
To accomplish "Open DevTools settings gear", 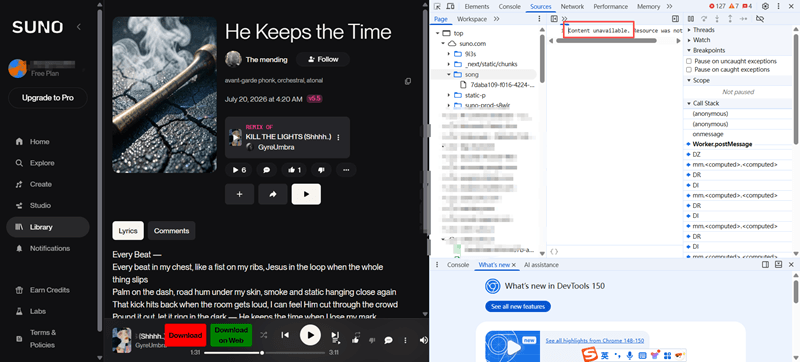I will coord(765,7).
